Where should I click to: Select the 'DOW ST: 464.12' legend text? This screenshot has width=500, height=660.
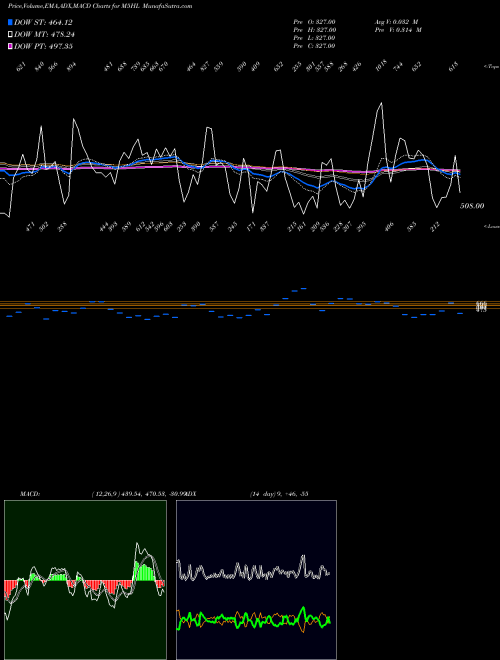point(44,22)
